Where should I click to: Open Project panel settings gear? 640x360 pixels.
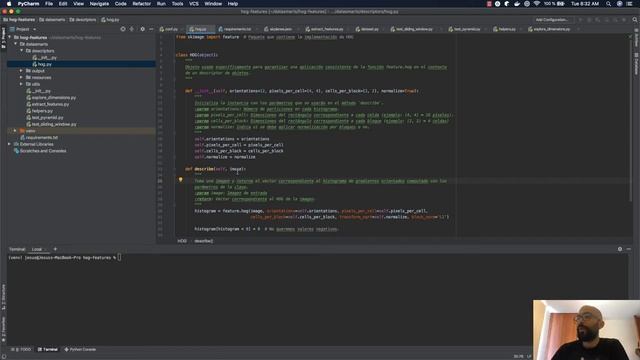coord(142,29)
